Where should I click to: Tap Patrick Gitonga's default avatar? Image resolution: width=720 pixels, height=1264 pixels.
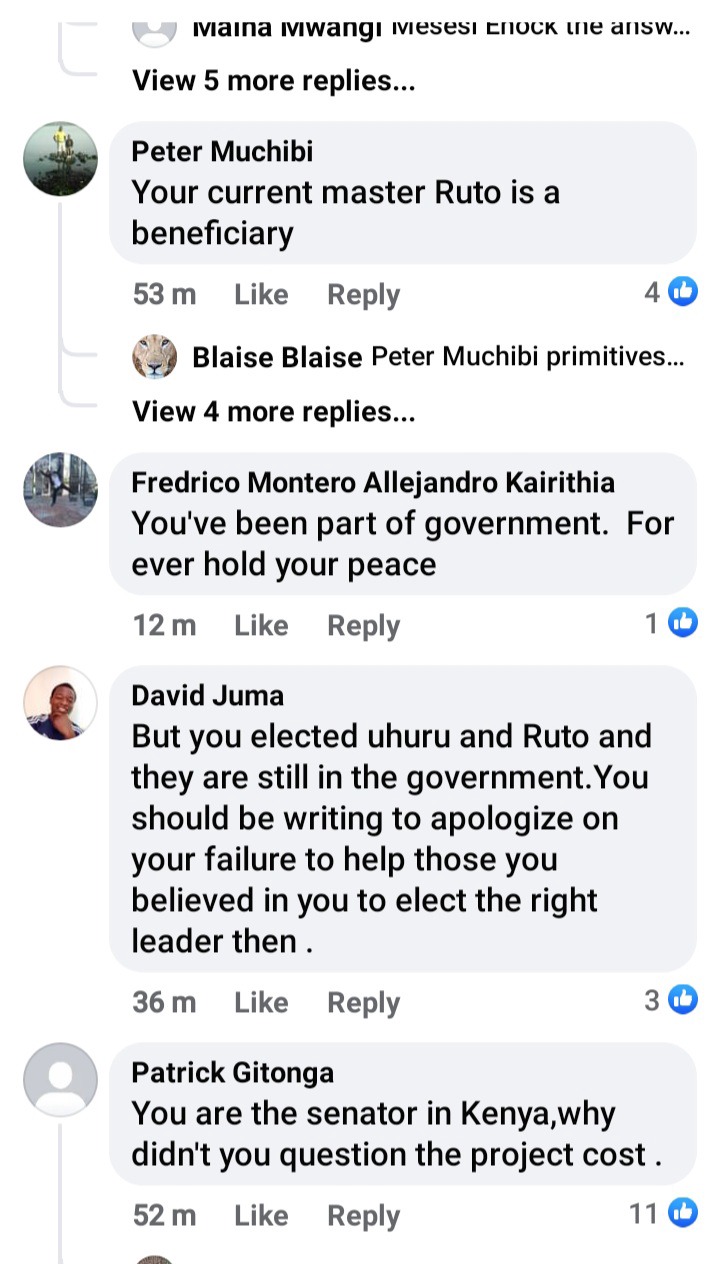[x=61, y=1079]
